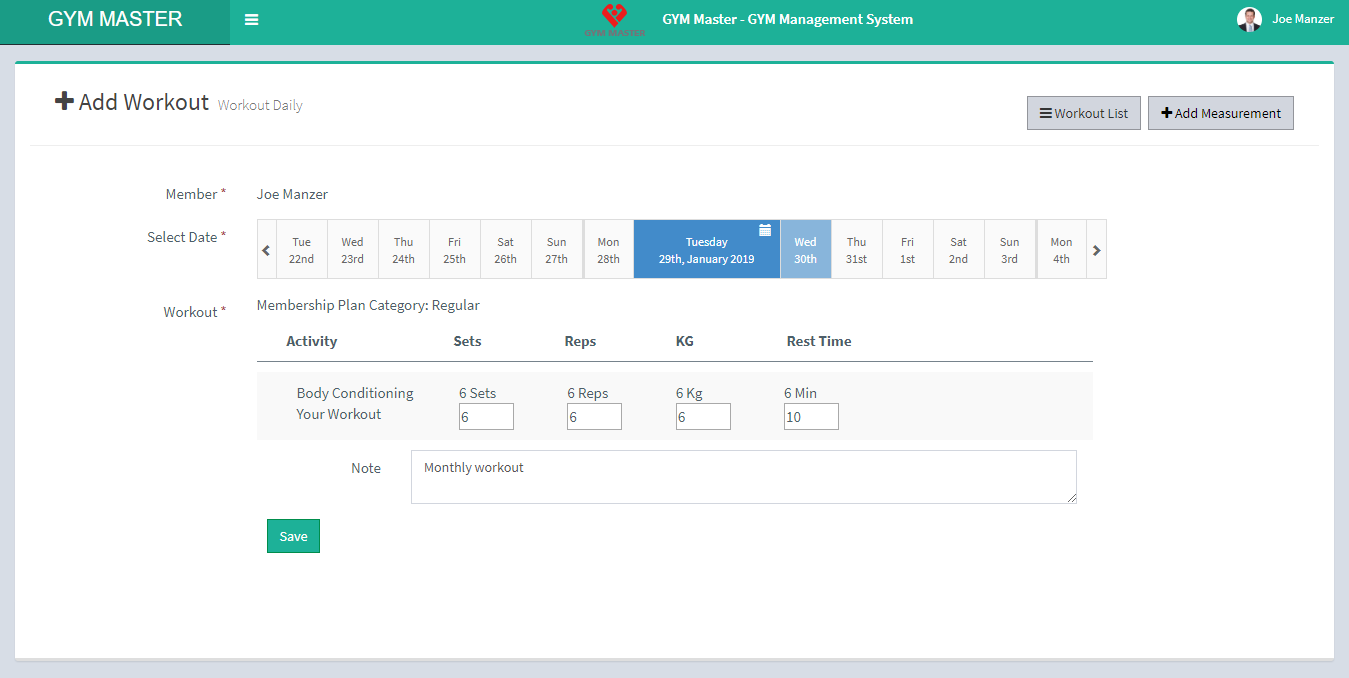Select Mon 28th in date picker
The image size is (1349, 678).
(x=608, y=250)
